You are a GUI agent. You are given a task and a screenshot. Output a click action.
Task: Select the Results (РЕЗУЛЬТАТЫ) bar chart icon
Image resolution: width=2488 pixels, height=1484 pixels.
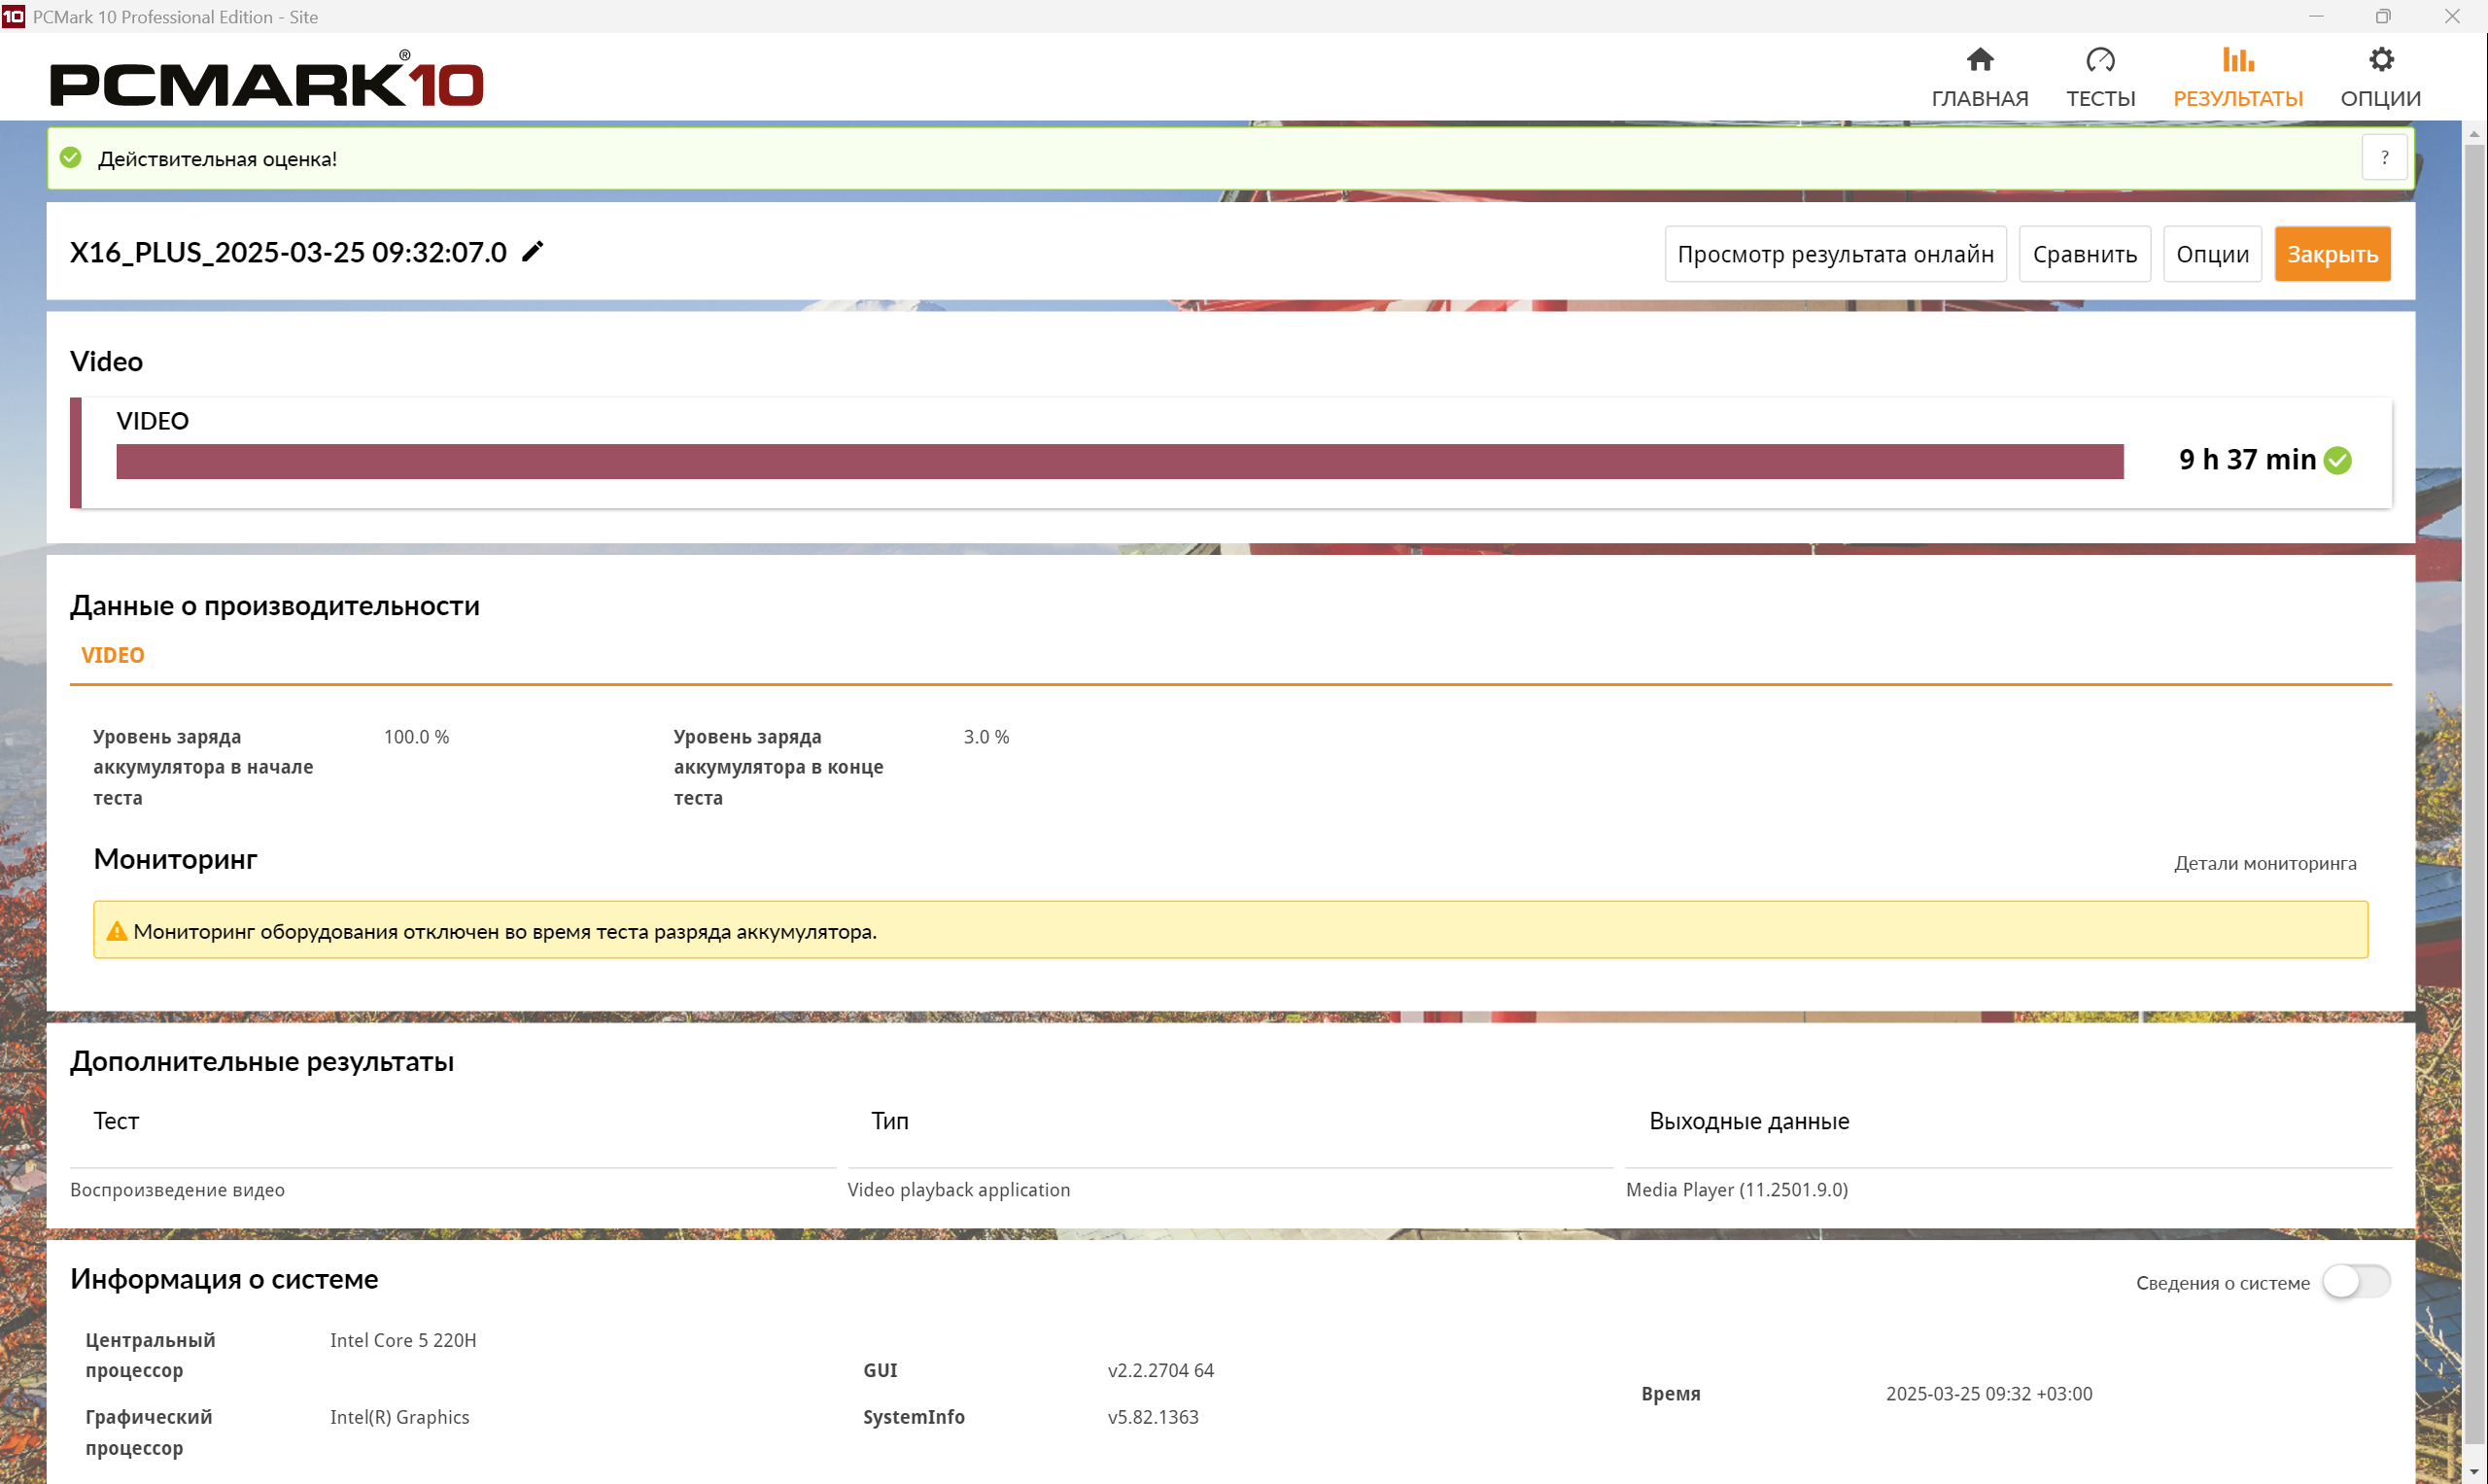point(2237,61)
